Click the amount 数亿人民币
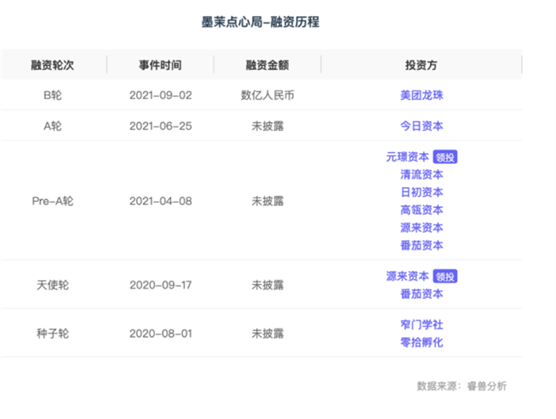This screenshot has width=556, height=419. 267,95
